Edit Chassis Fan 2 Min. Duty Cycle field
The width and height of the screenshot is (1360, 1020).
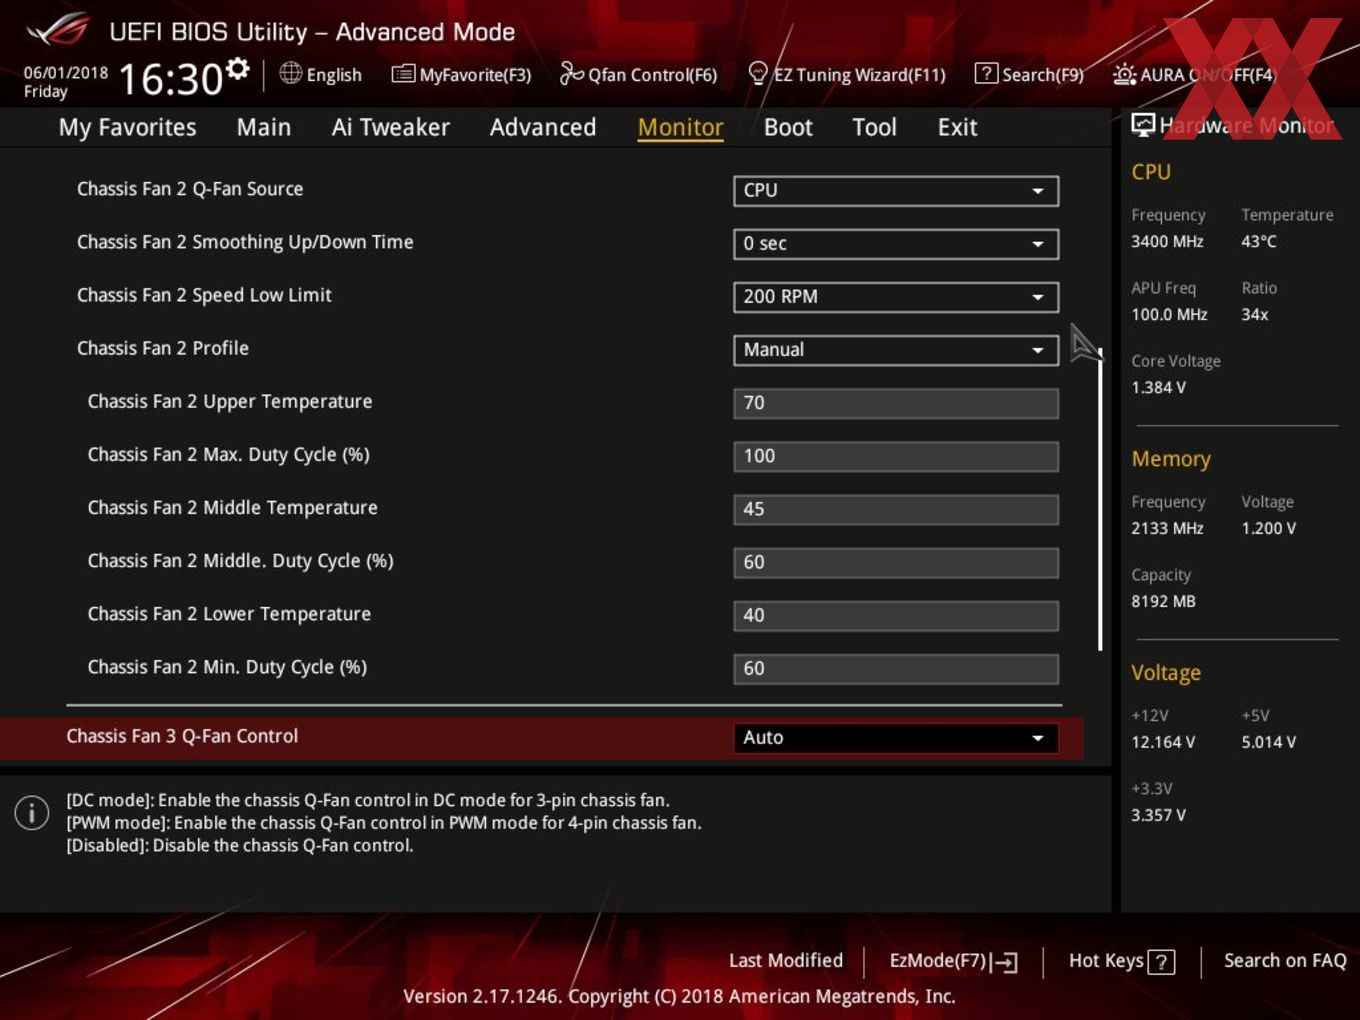click(896, 668)
